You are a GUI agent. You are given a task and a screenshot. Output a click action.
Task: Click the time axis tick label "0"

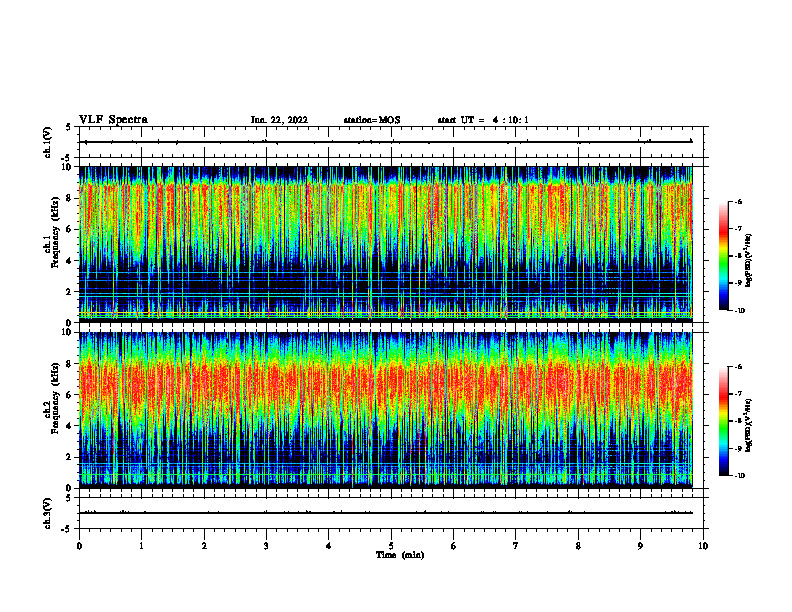(x=79, y=546)
